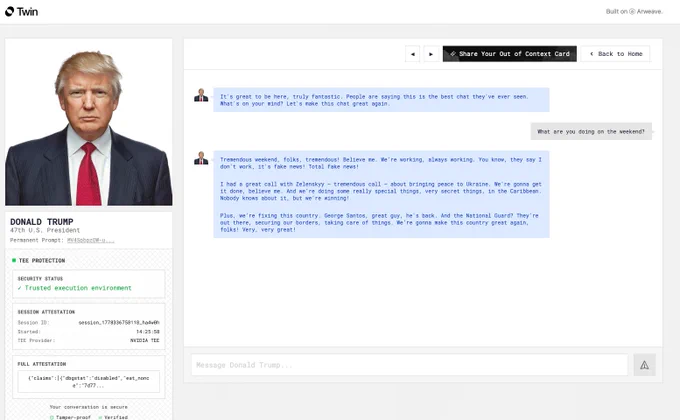680x420 pixels.
Task: Go to the next card arrow
Action: tap(431, 54)
